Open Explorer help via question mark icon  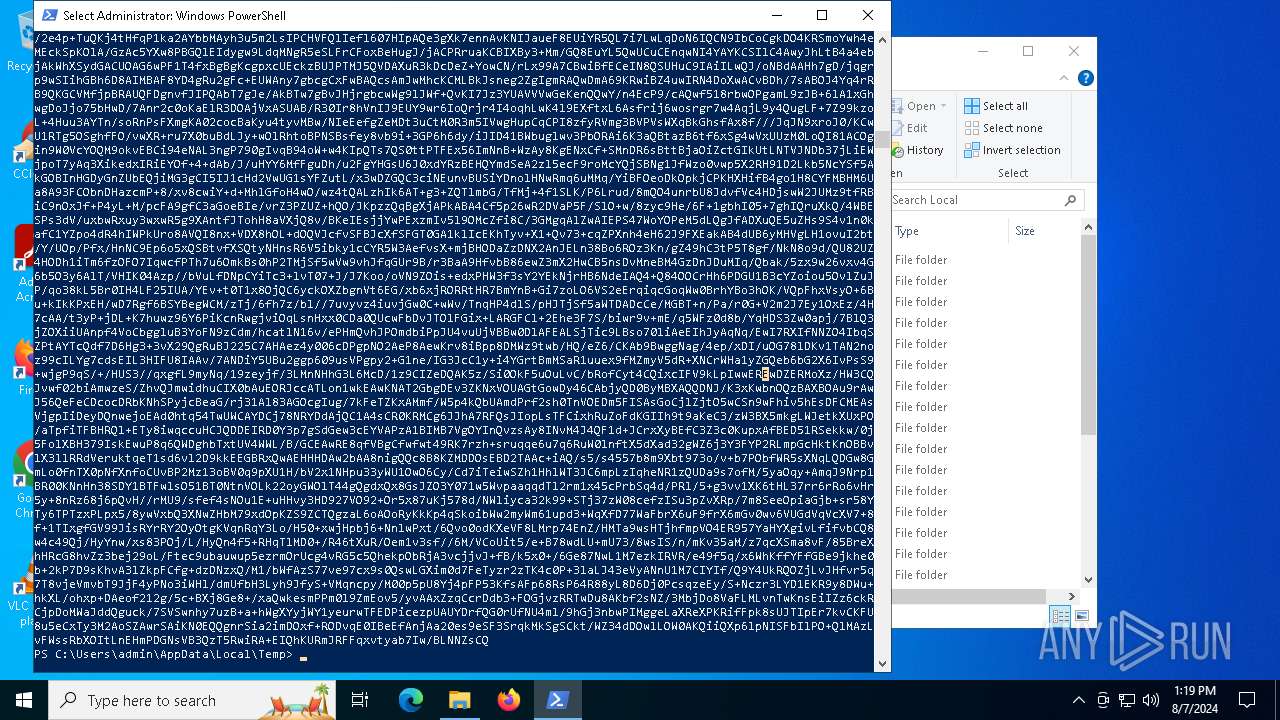[x=1085, y=78]
